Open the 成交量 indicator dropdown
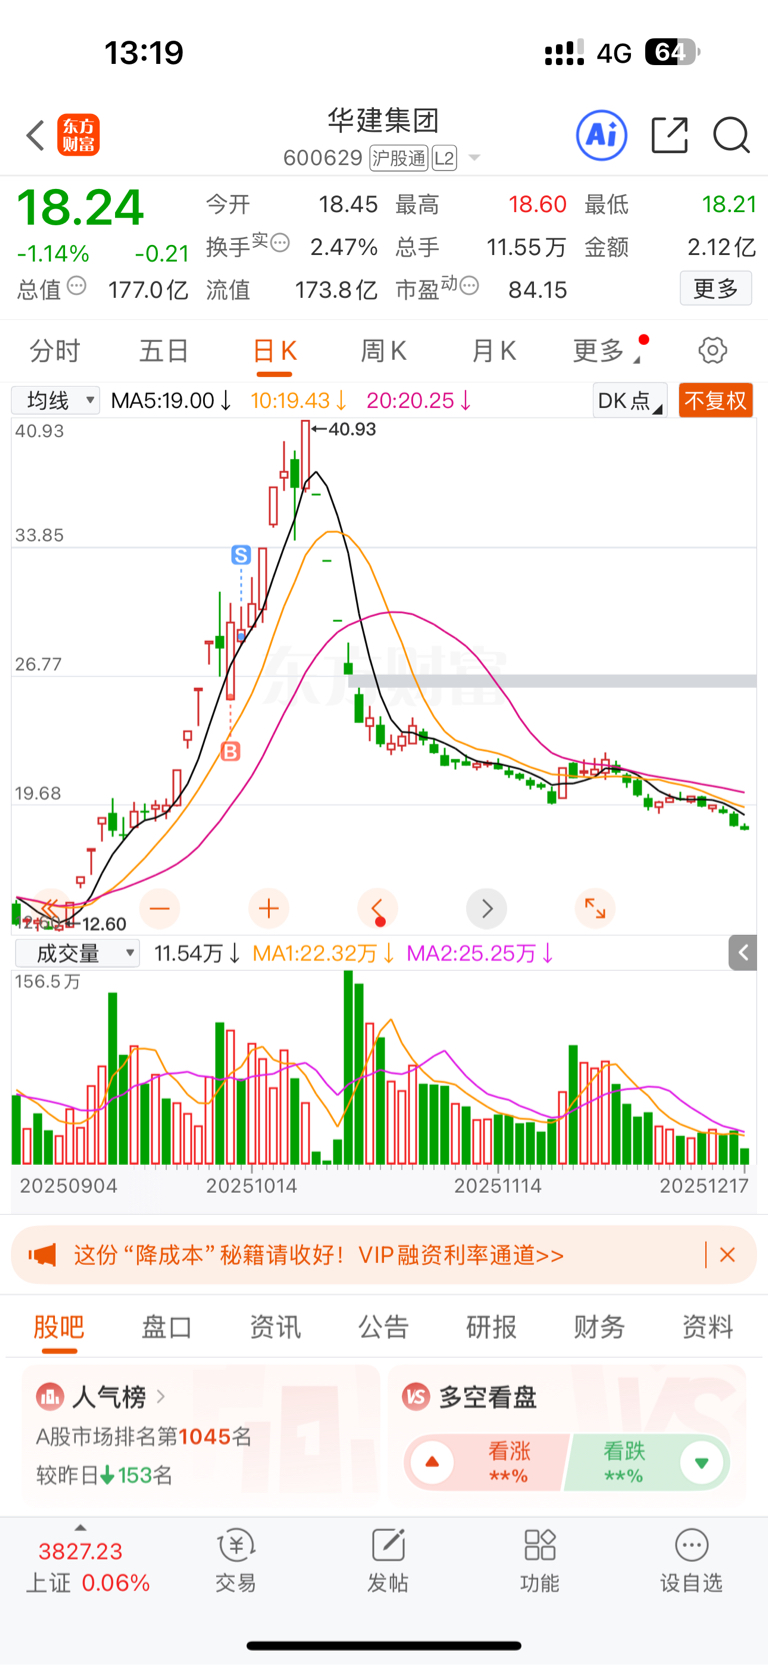Viewport: 768px width, 1665px height. tap(77, 953)
